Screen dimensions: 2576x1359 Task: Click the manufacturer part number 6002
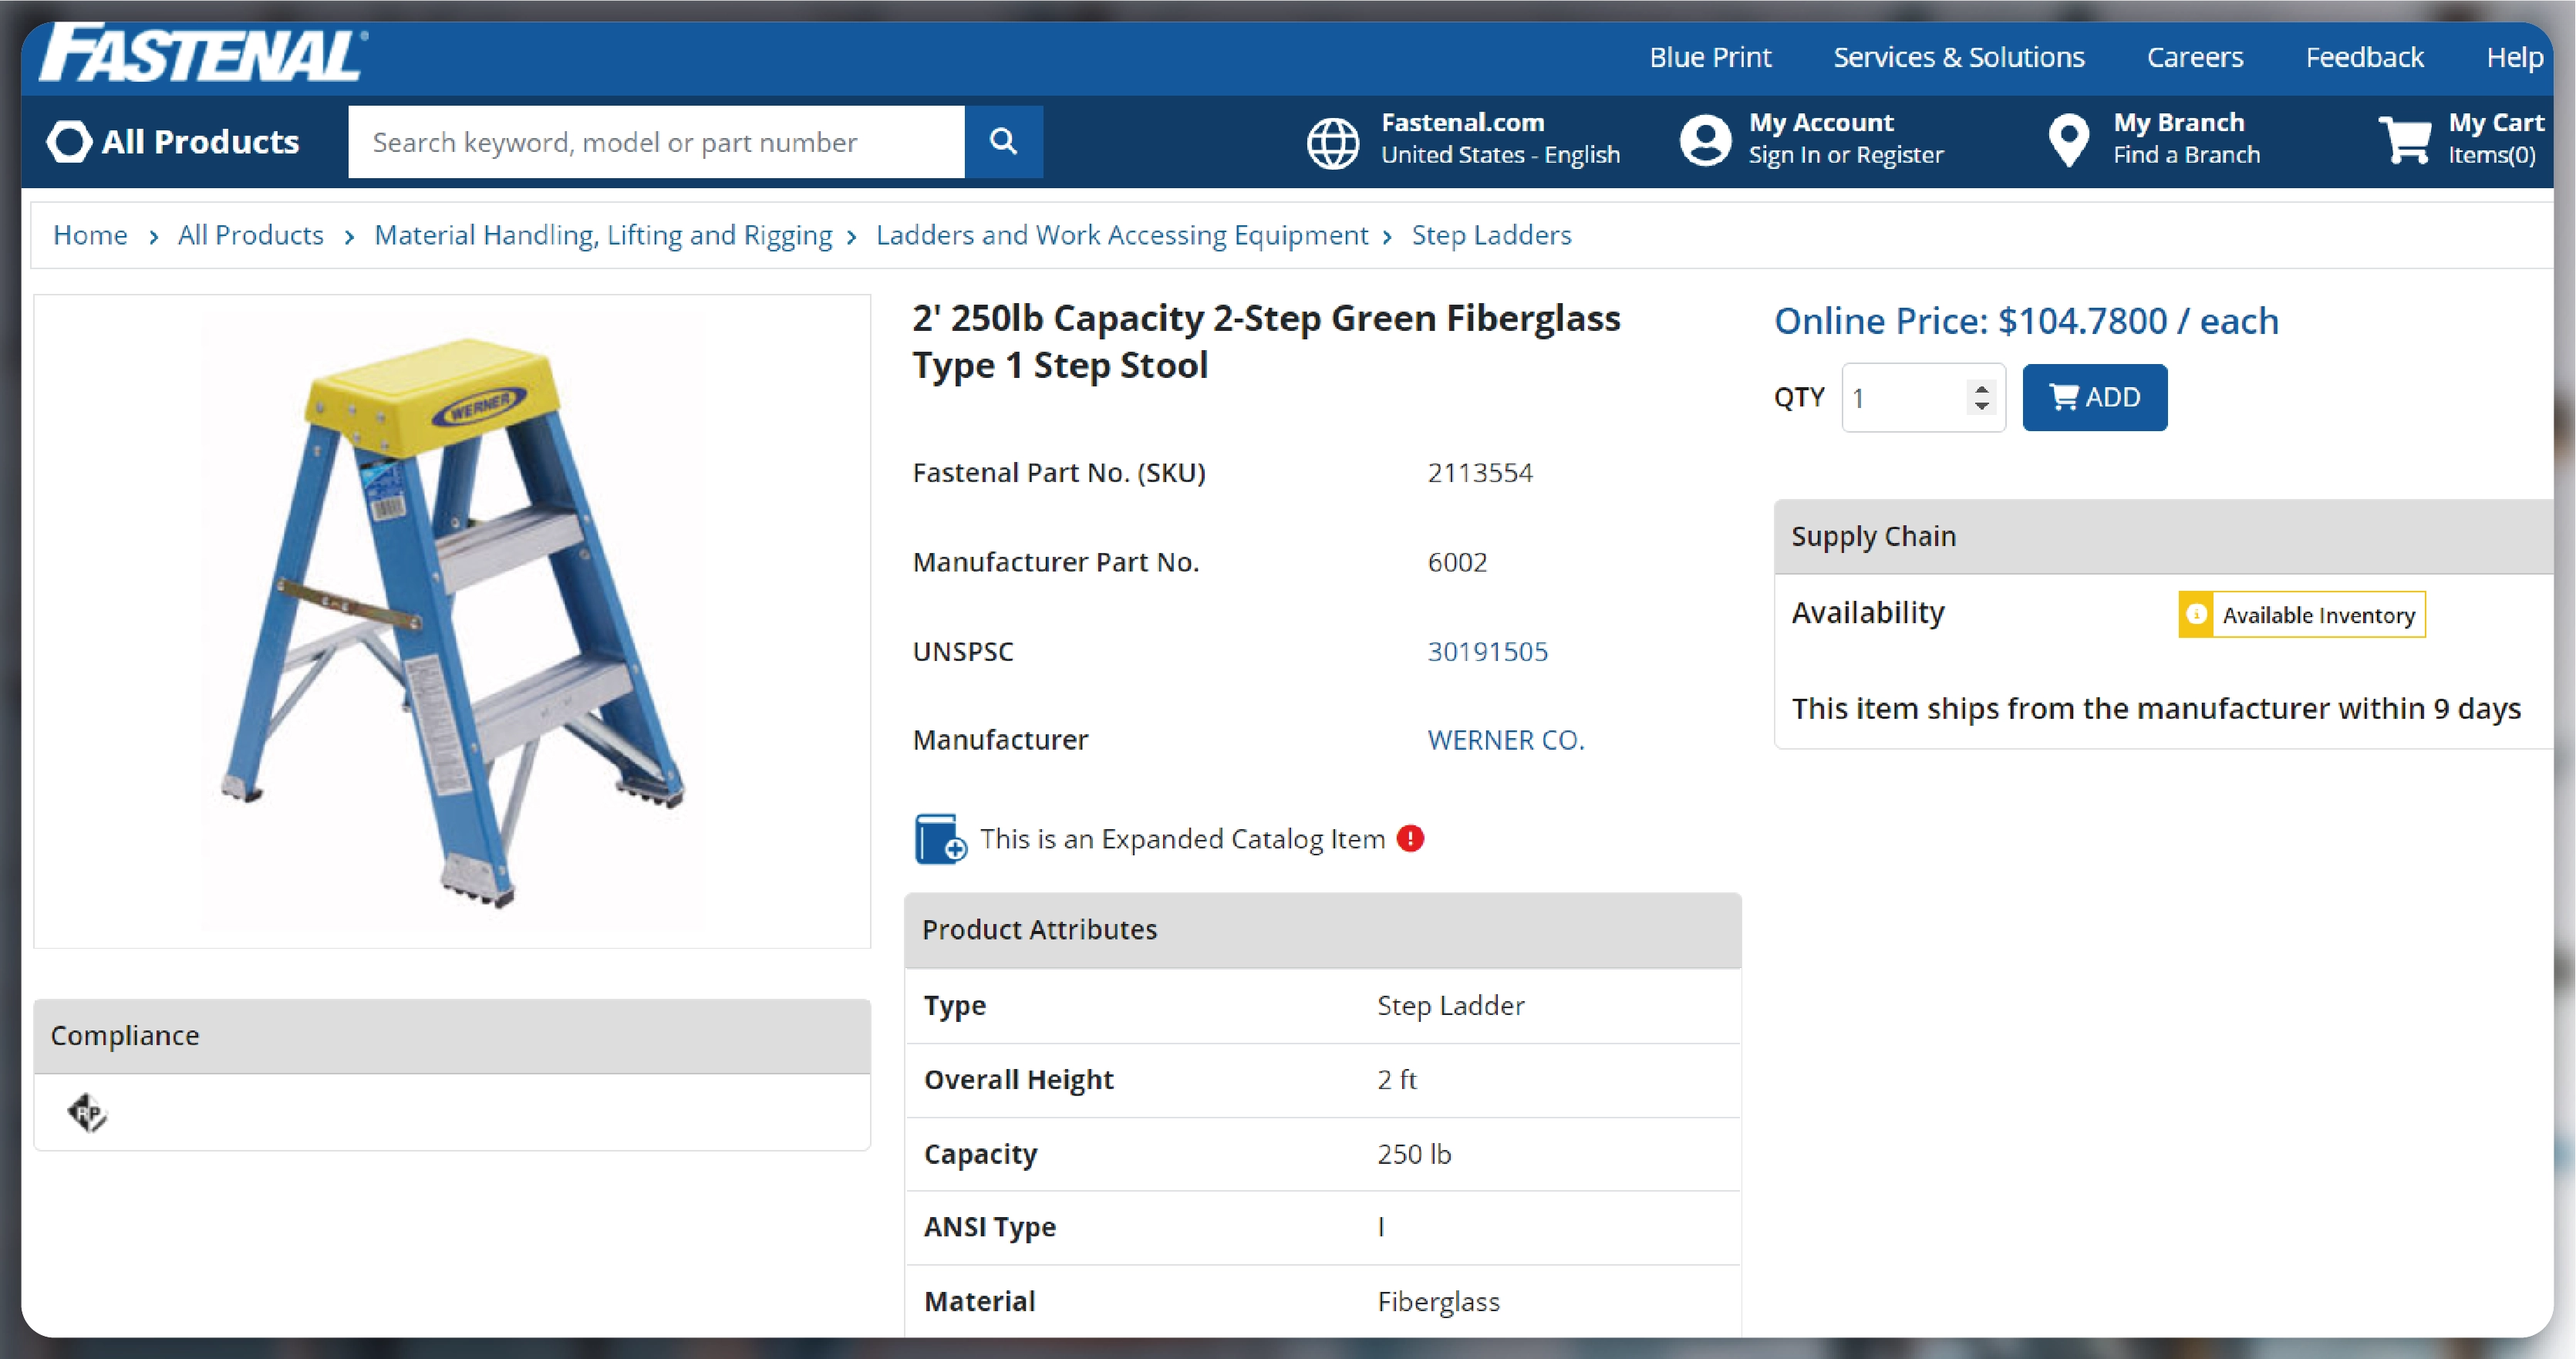[1457, 562]
